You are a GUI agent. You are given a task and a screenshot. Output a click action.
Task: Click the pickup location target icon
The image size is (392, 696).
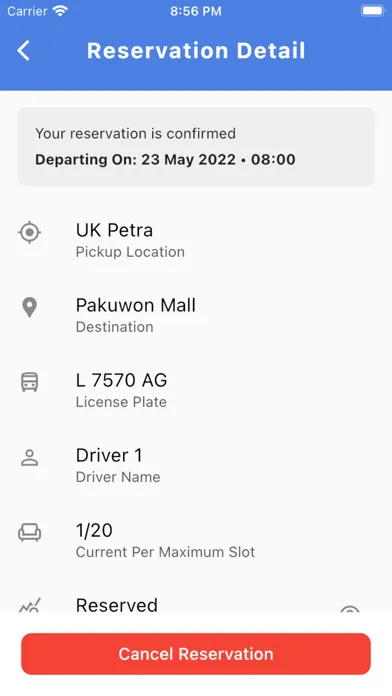(x=30, y=232)
